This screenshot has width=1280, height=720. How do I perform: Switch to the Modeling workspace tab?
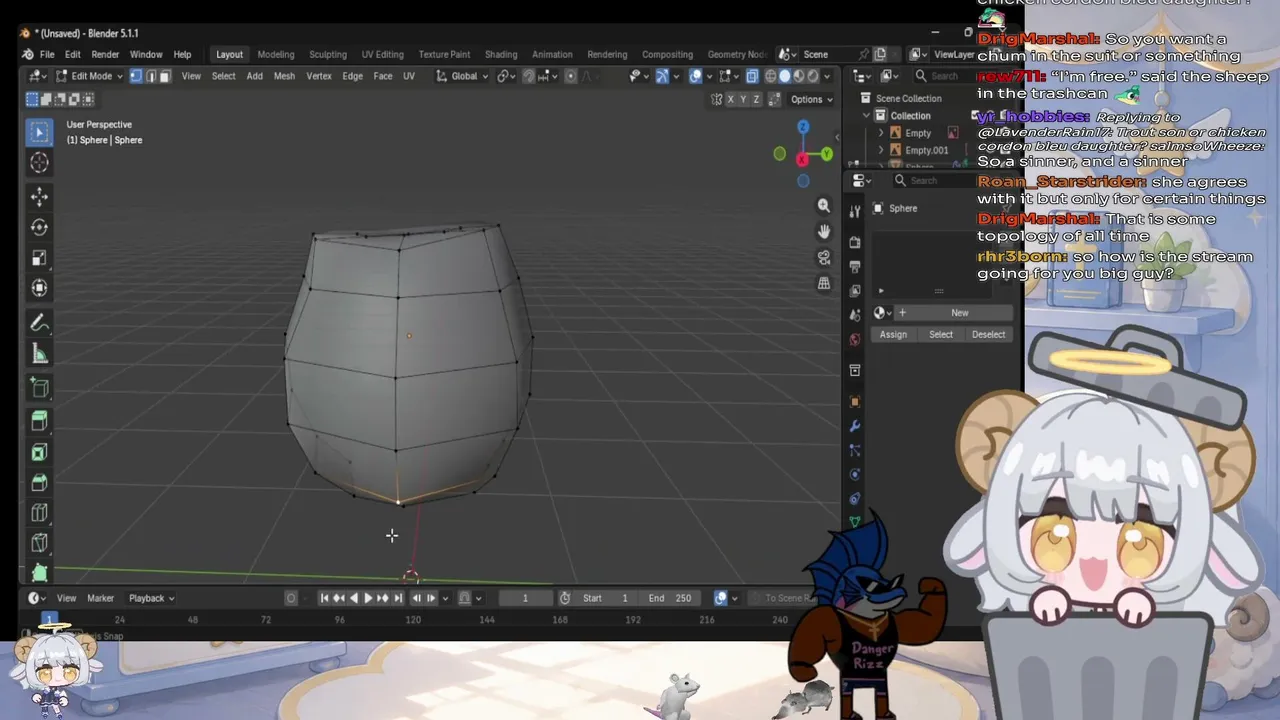276,54
